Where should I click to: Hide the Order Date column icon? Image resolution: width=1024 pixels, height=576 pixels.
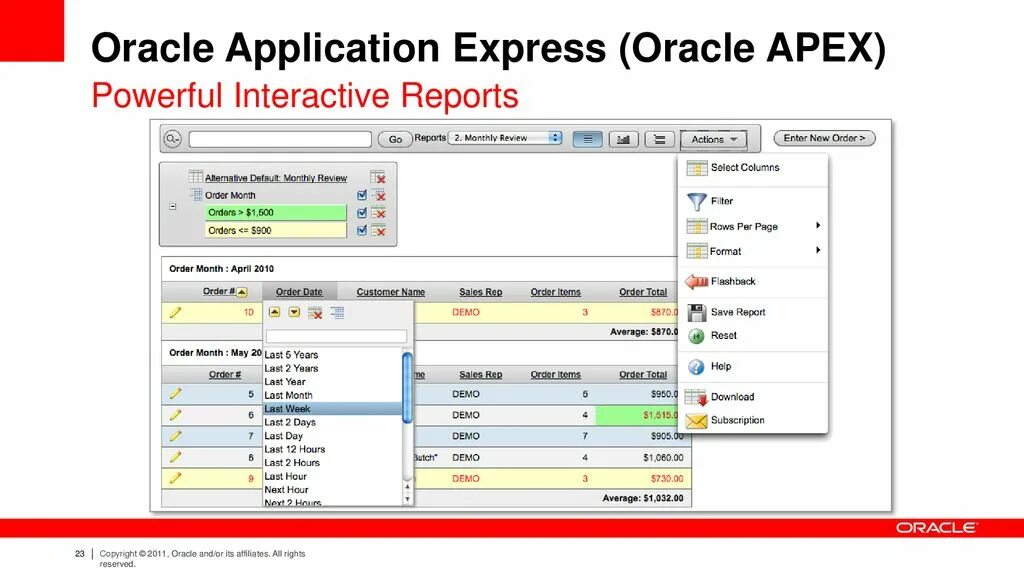click(315, 313)
